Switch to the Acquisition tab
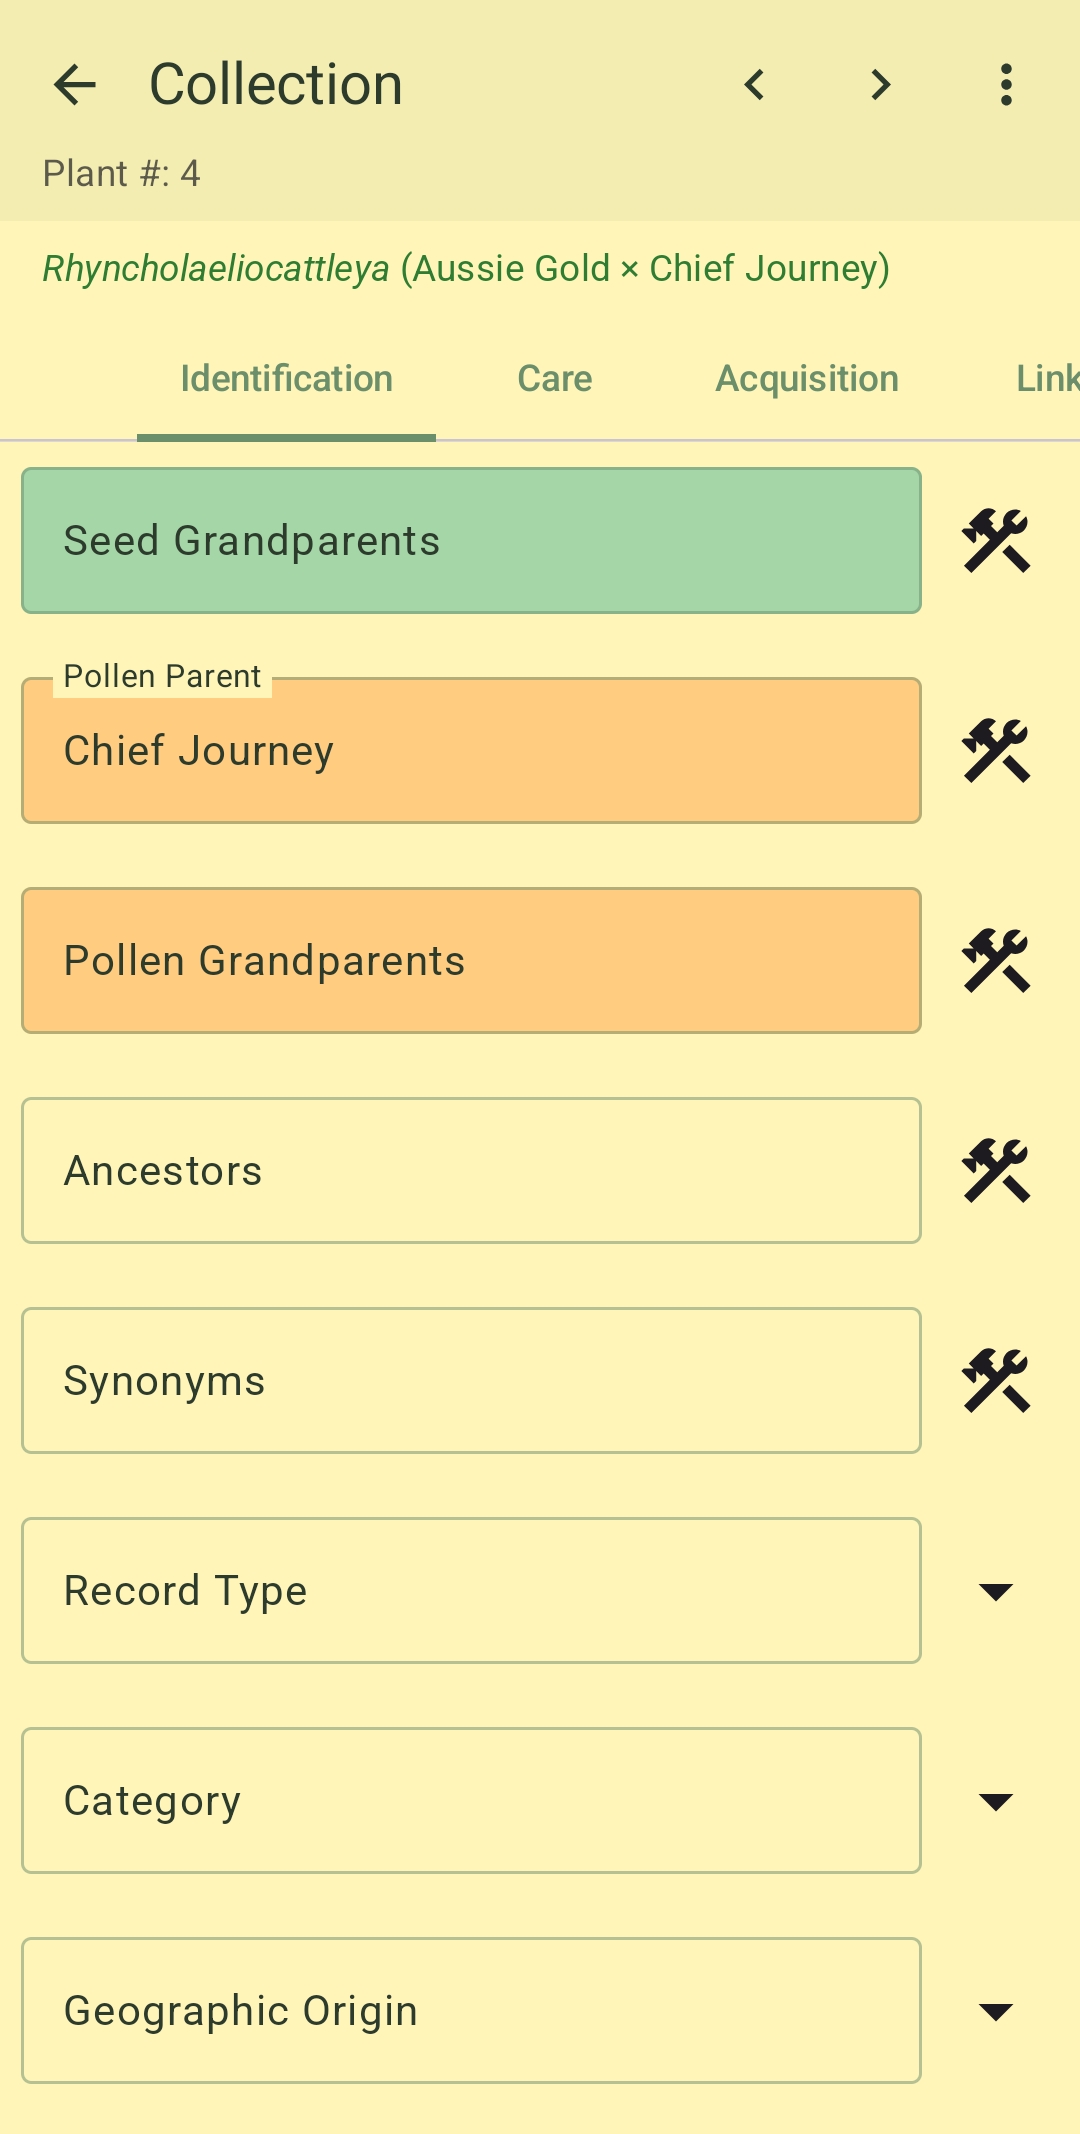The image size is (1080, 2134). click(x=807, y=379)
